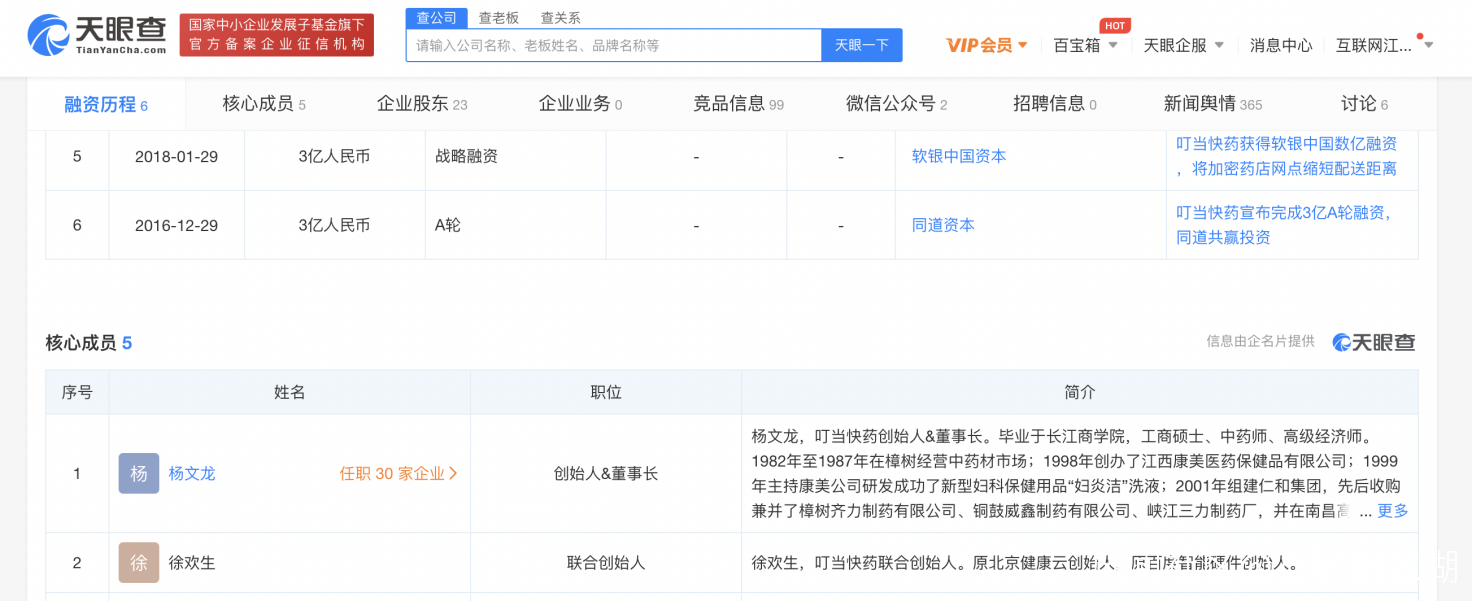
Task: Switch to the 核心成员 tab
Action: point(264,103)
